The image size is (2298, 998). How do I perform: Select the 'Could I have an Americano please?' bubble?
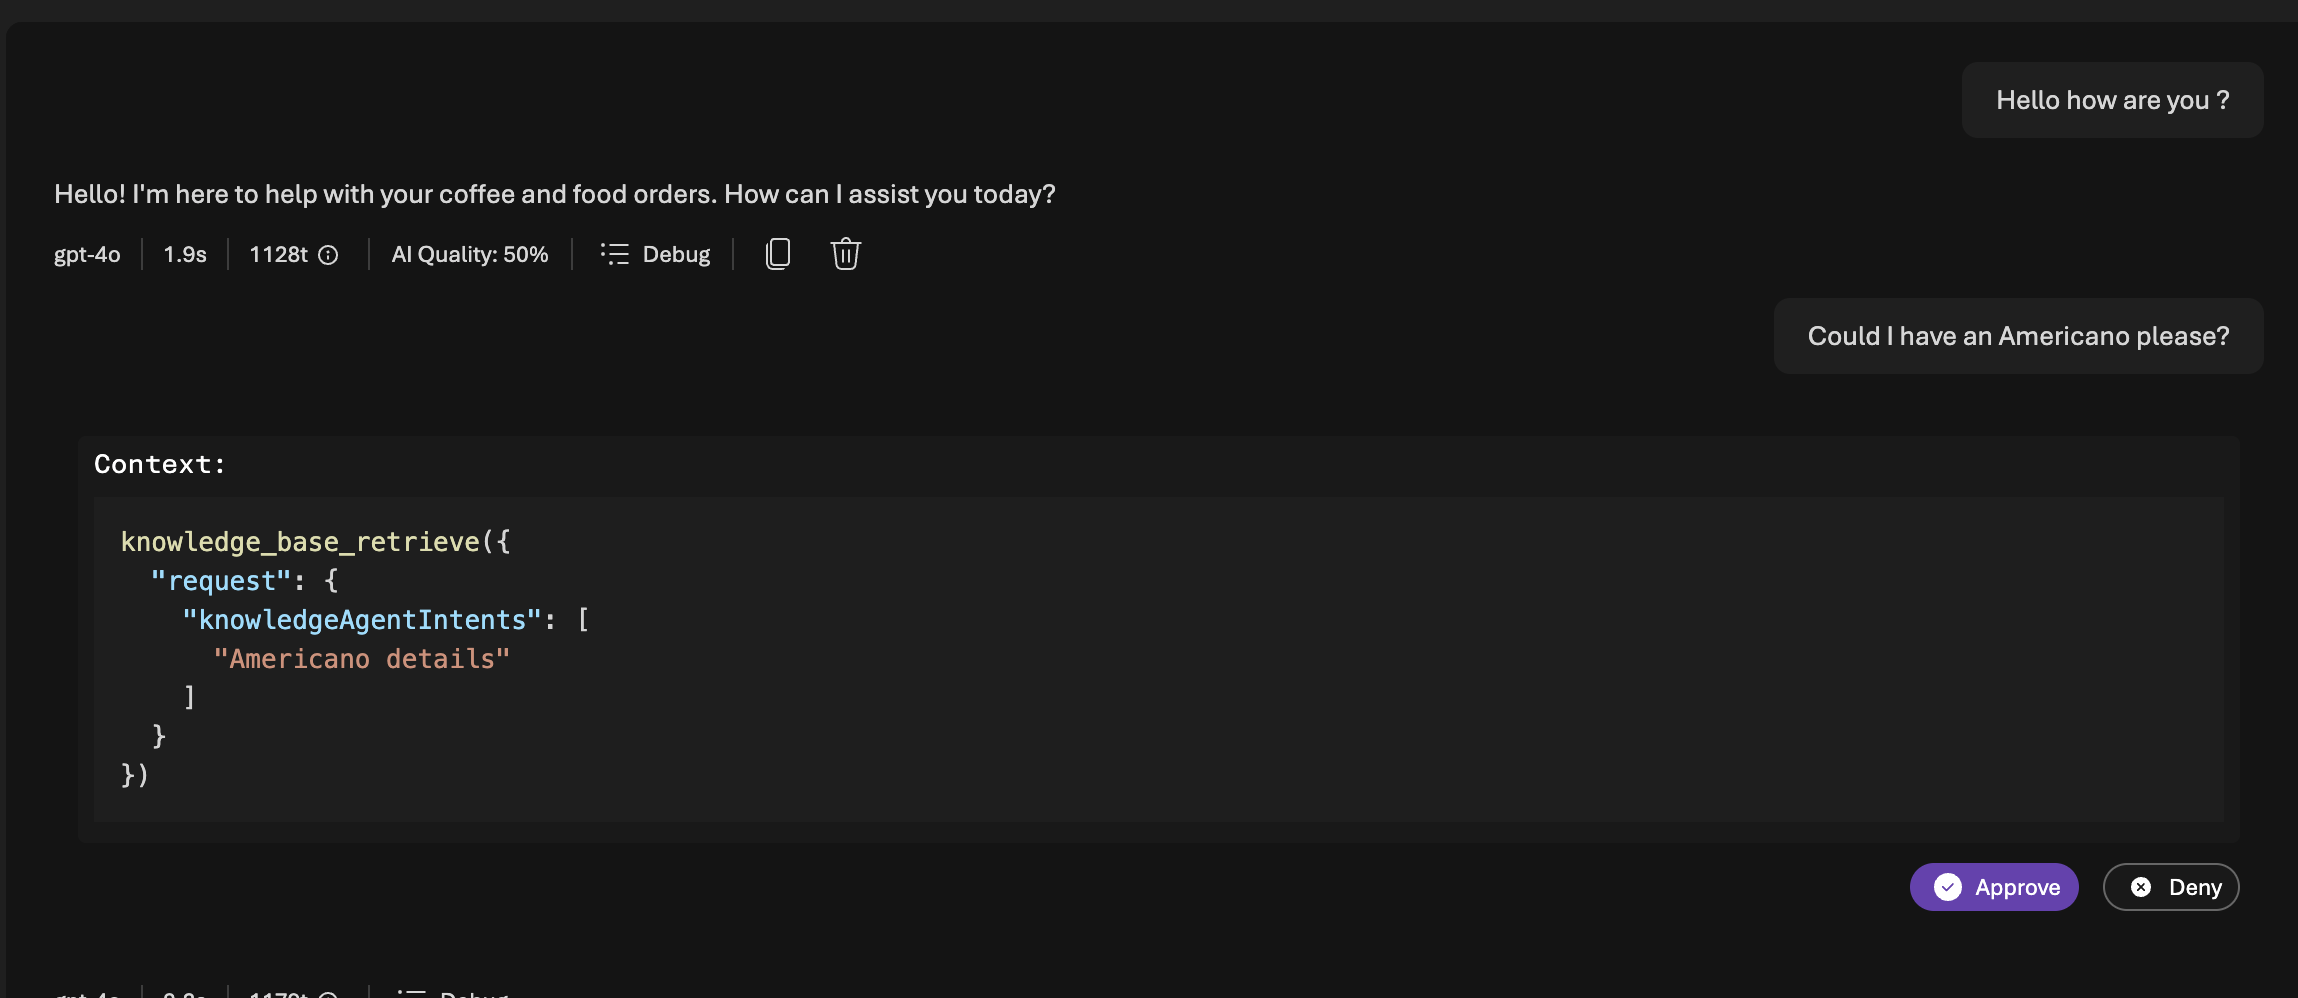2018,336
